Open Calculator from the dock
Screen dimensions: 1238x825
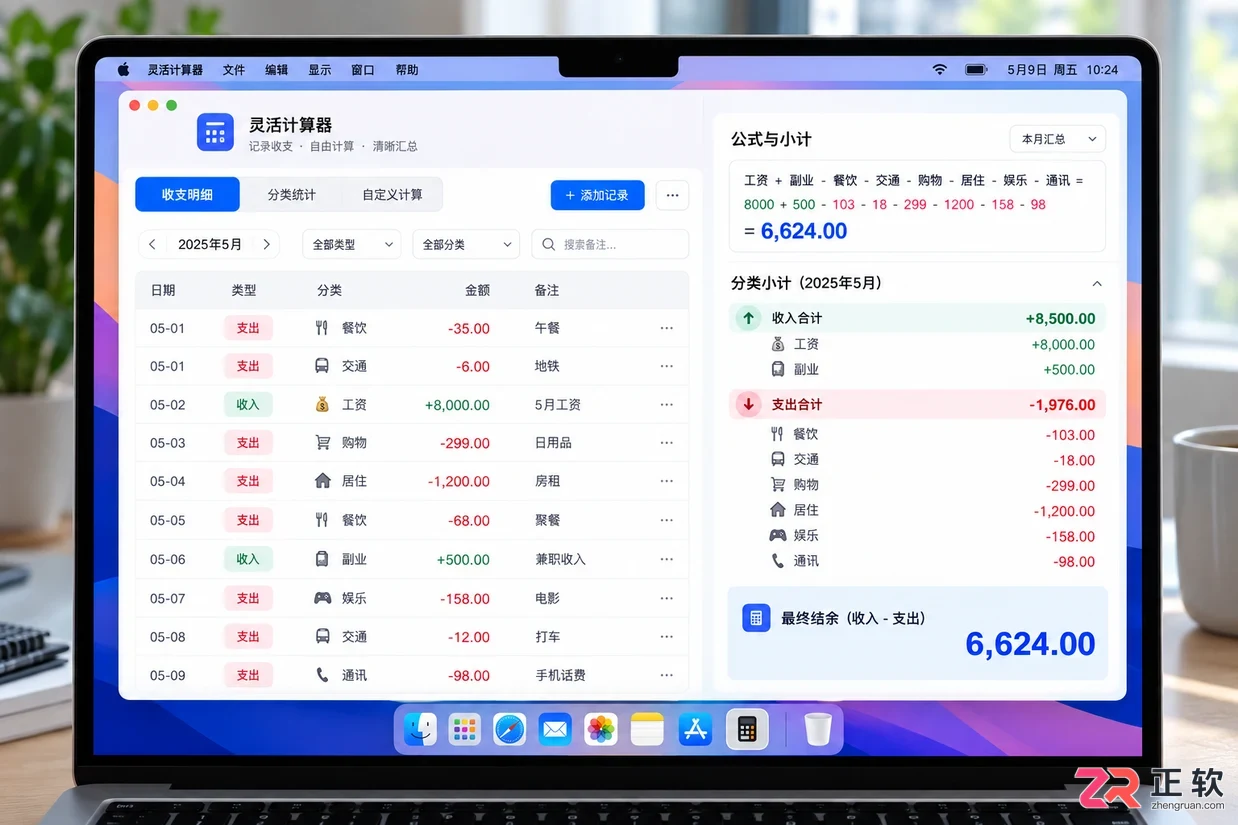tap(746, 730)
